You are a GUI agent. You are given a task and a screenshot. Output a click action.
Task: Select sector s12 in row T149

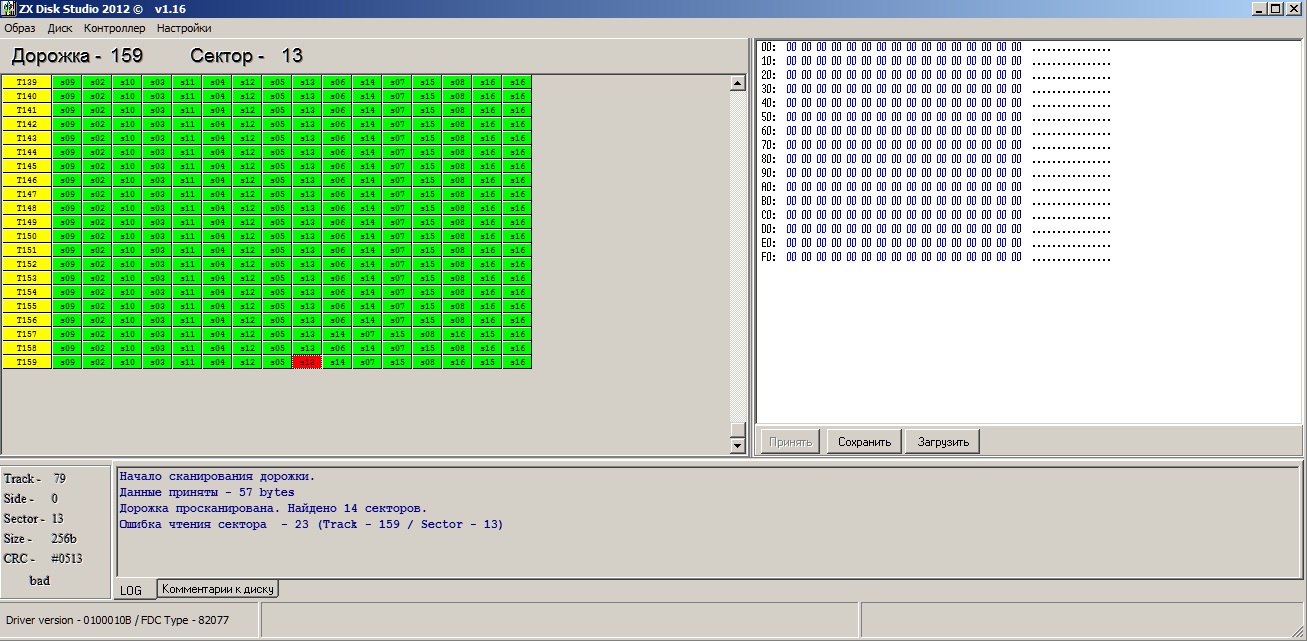coord(247,222)
